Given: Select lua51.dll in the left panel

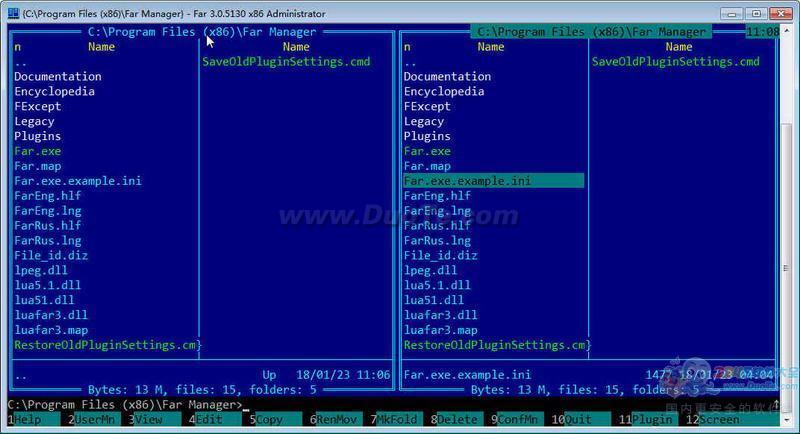Looking at the screenshot, I should pyautogui.click(x=44, y=300).
